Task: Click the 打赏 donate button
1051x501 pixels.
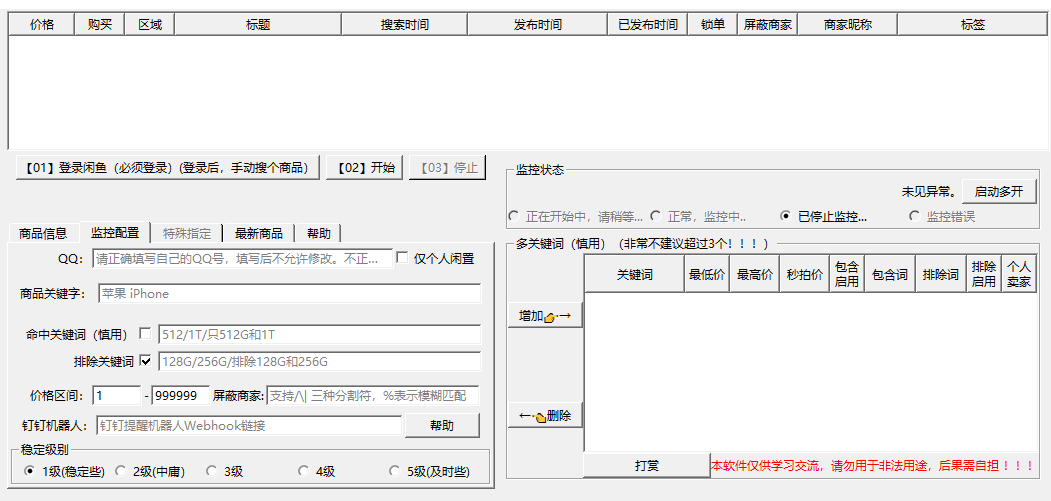Action: pos(646,465)
